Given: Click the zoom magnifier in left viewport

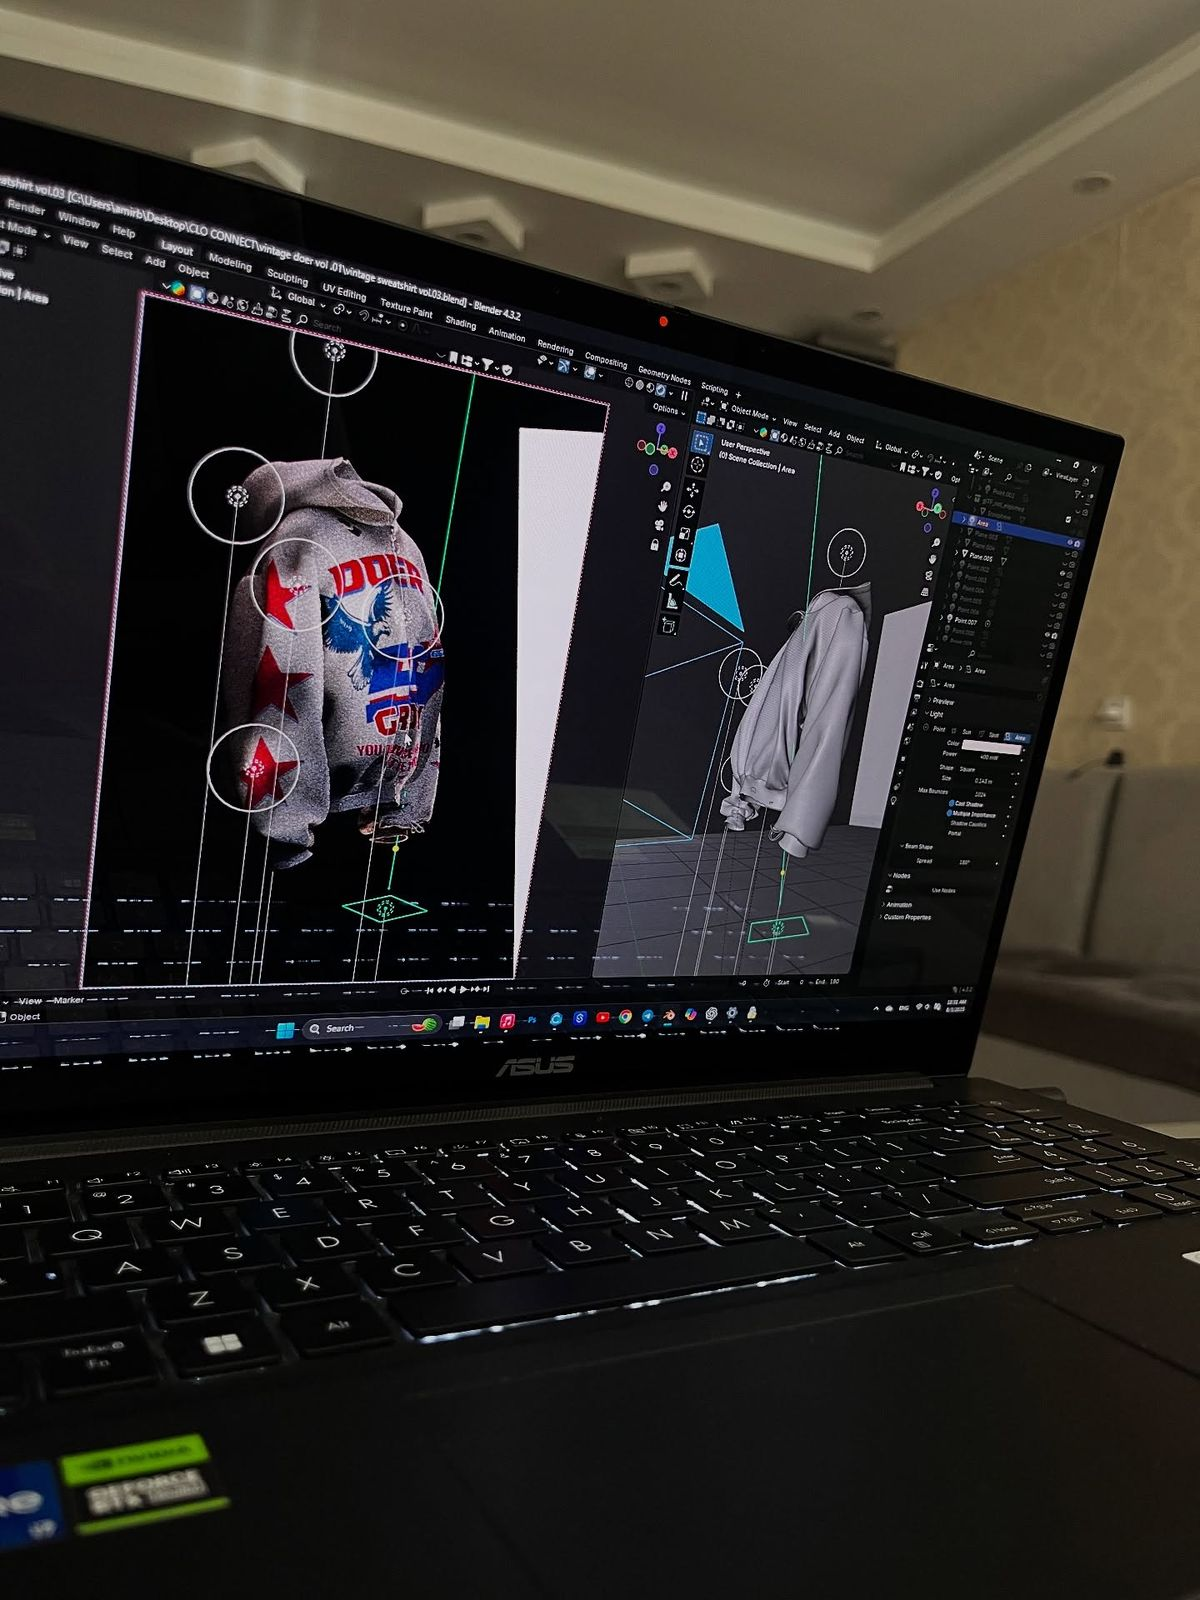Looking at the screenshot, I should pyautogui.click(x=665, y=487).
